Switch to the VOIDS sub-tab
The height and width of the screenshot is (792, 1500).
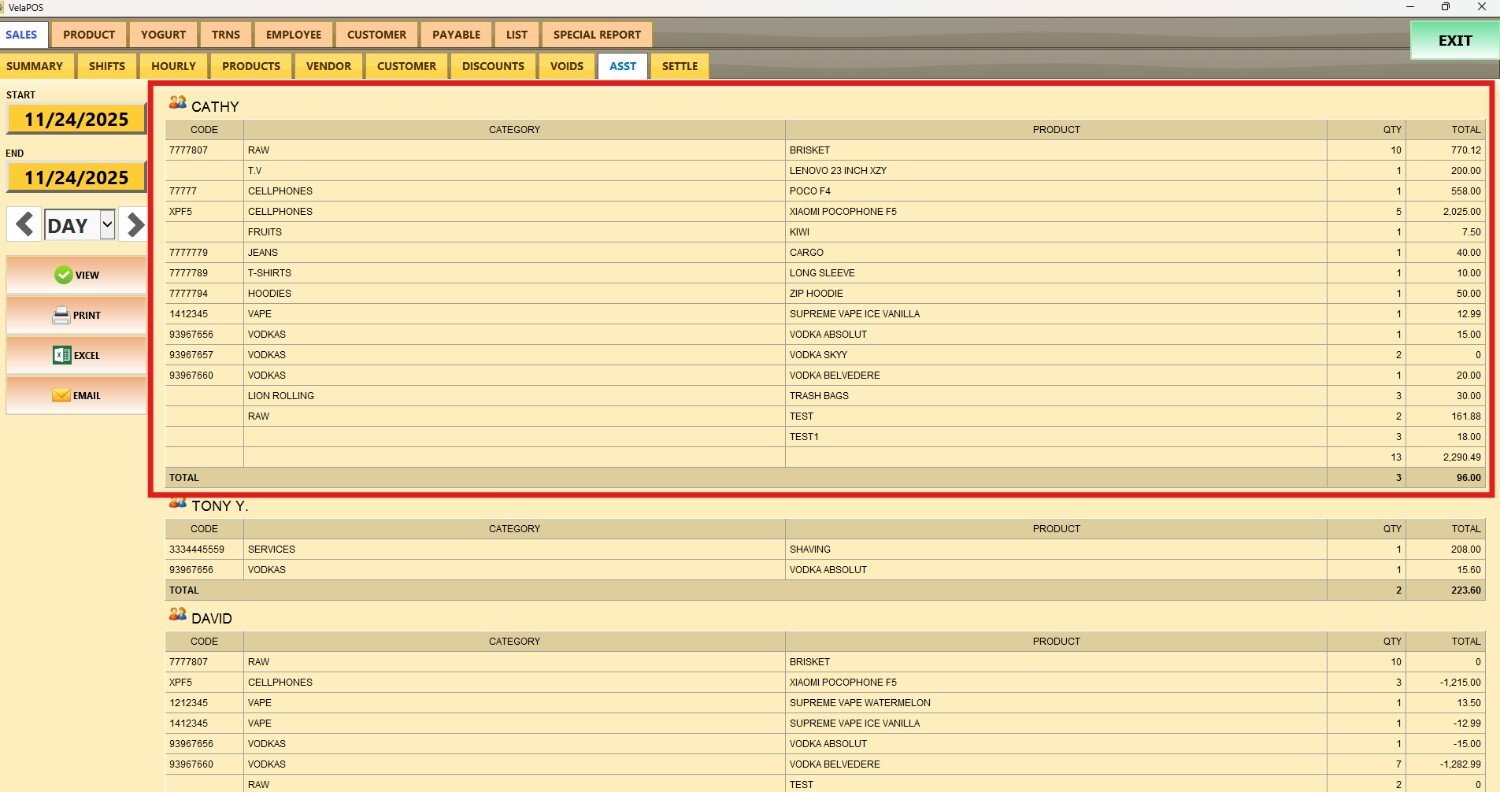point(567,66)
